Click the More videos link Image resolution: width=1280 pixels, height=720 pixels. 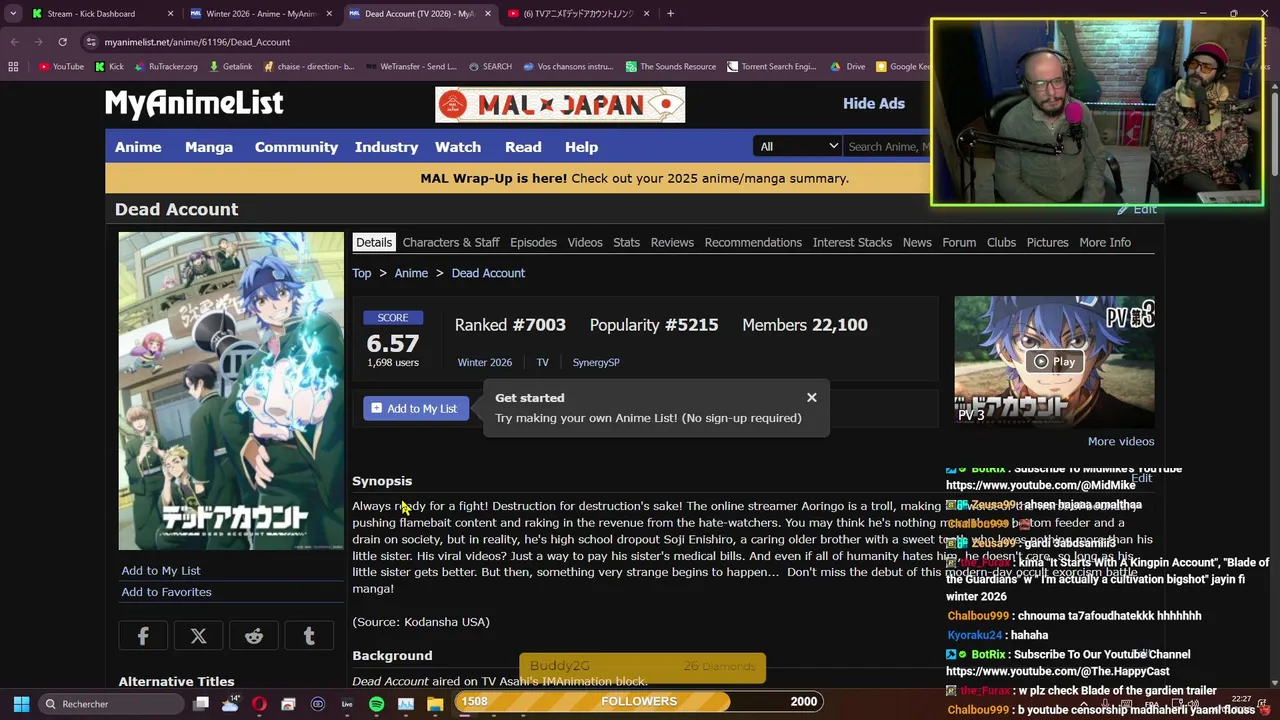tap(1121, 441)
